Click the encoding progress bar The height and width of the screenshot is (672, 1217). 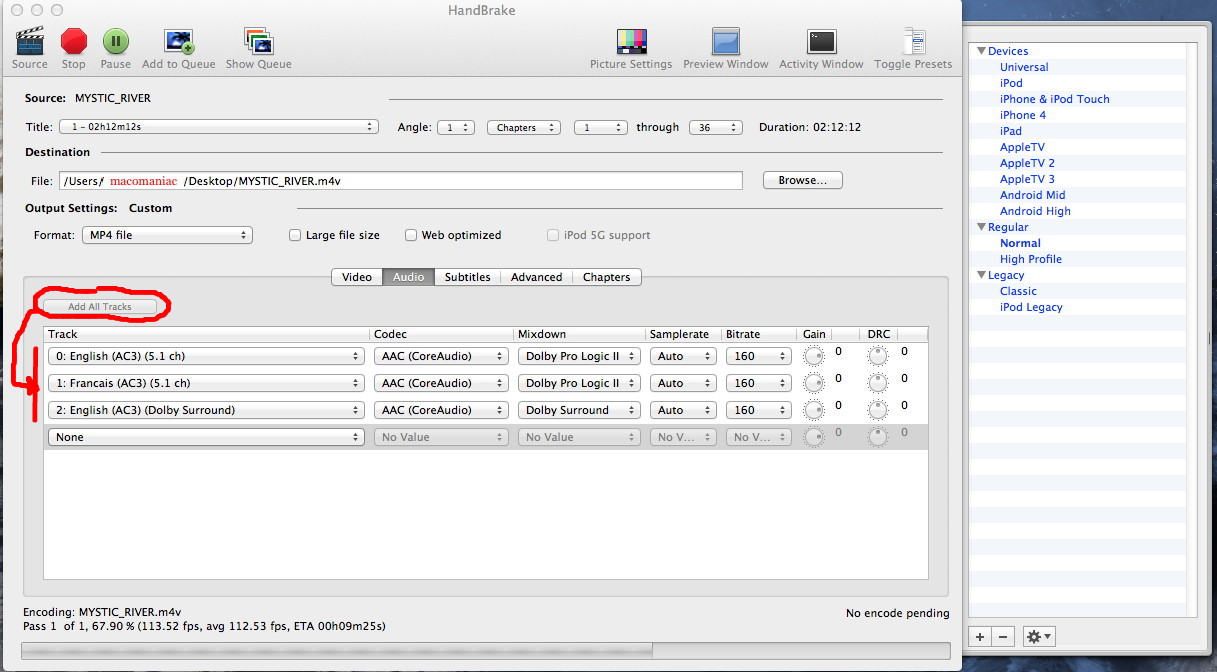pyautogui.click(x=486, y=650)
